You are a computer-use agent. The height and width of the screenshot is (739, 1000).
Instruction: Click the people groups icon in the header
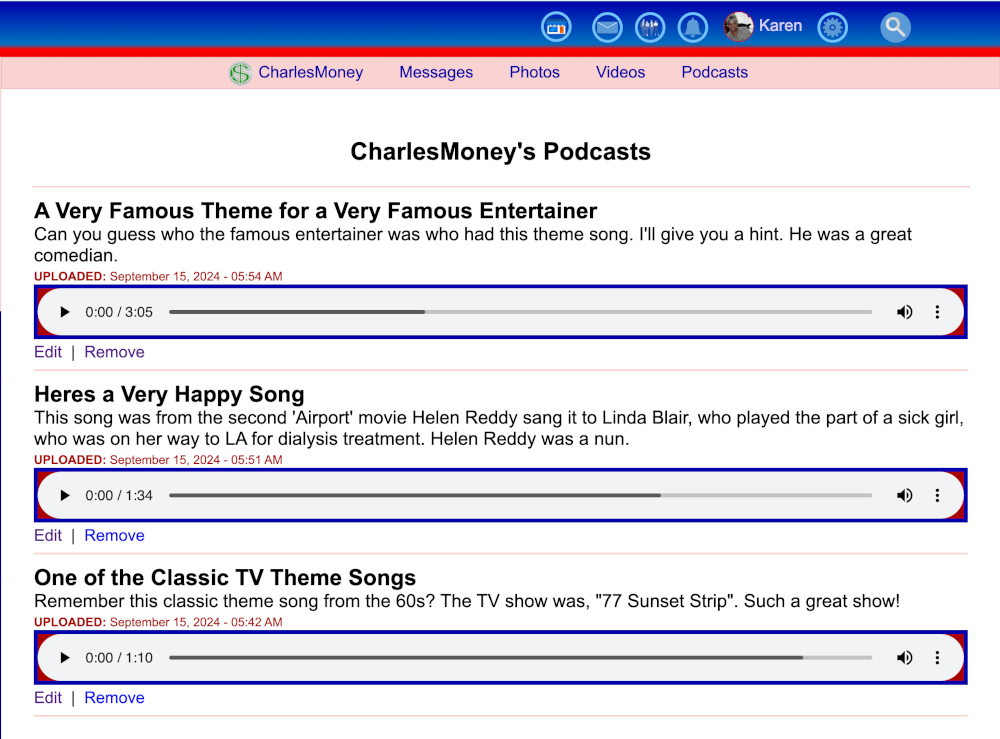650,26
